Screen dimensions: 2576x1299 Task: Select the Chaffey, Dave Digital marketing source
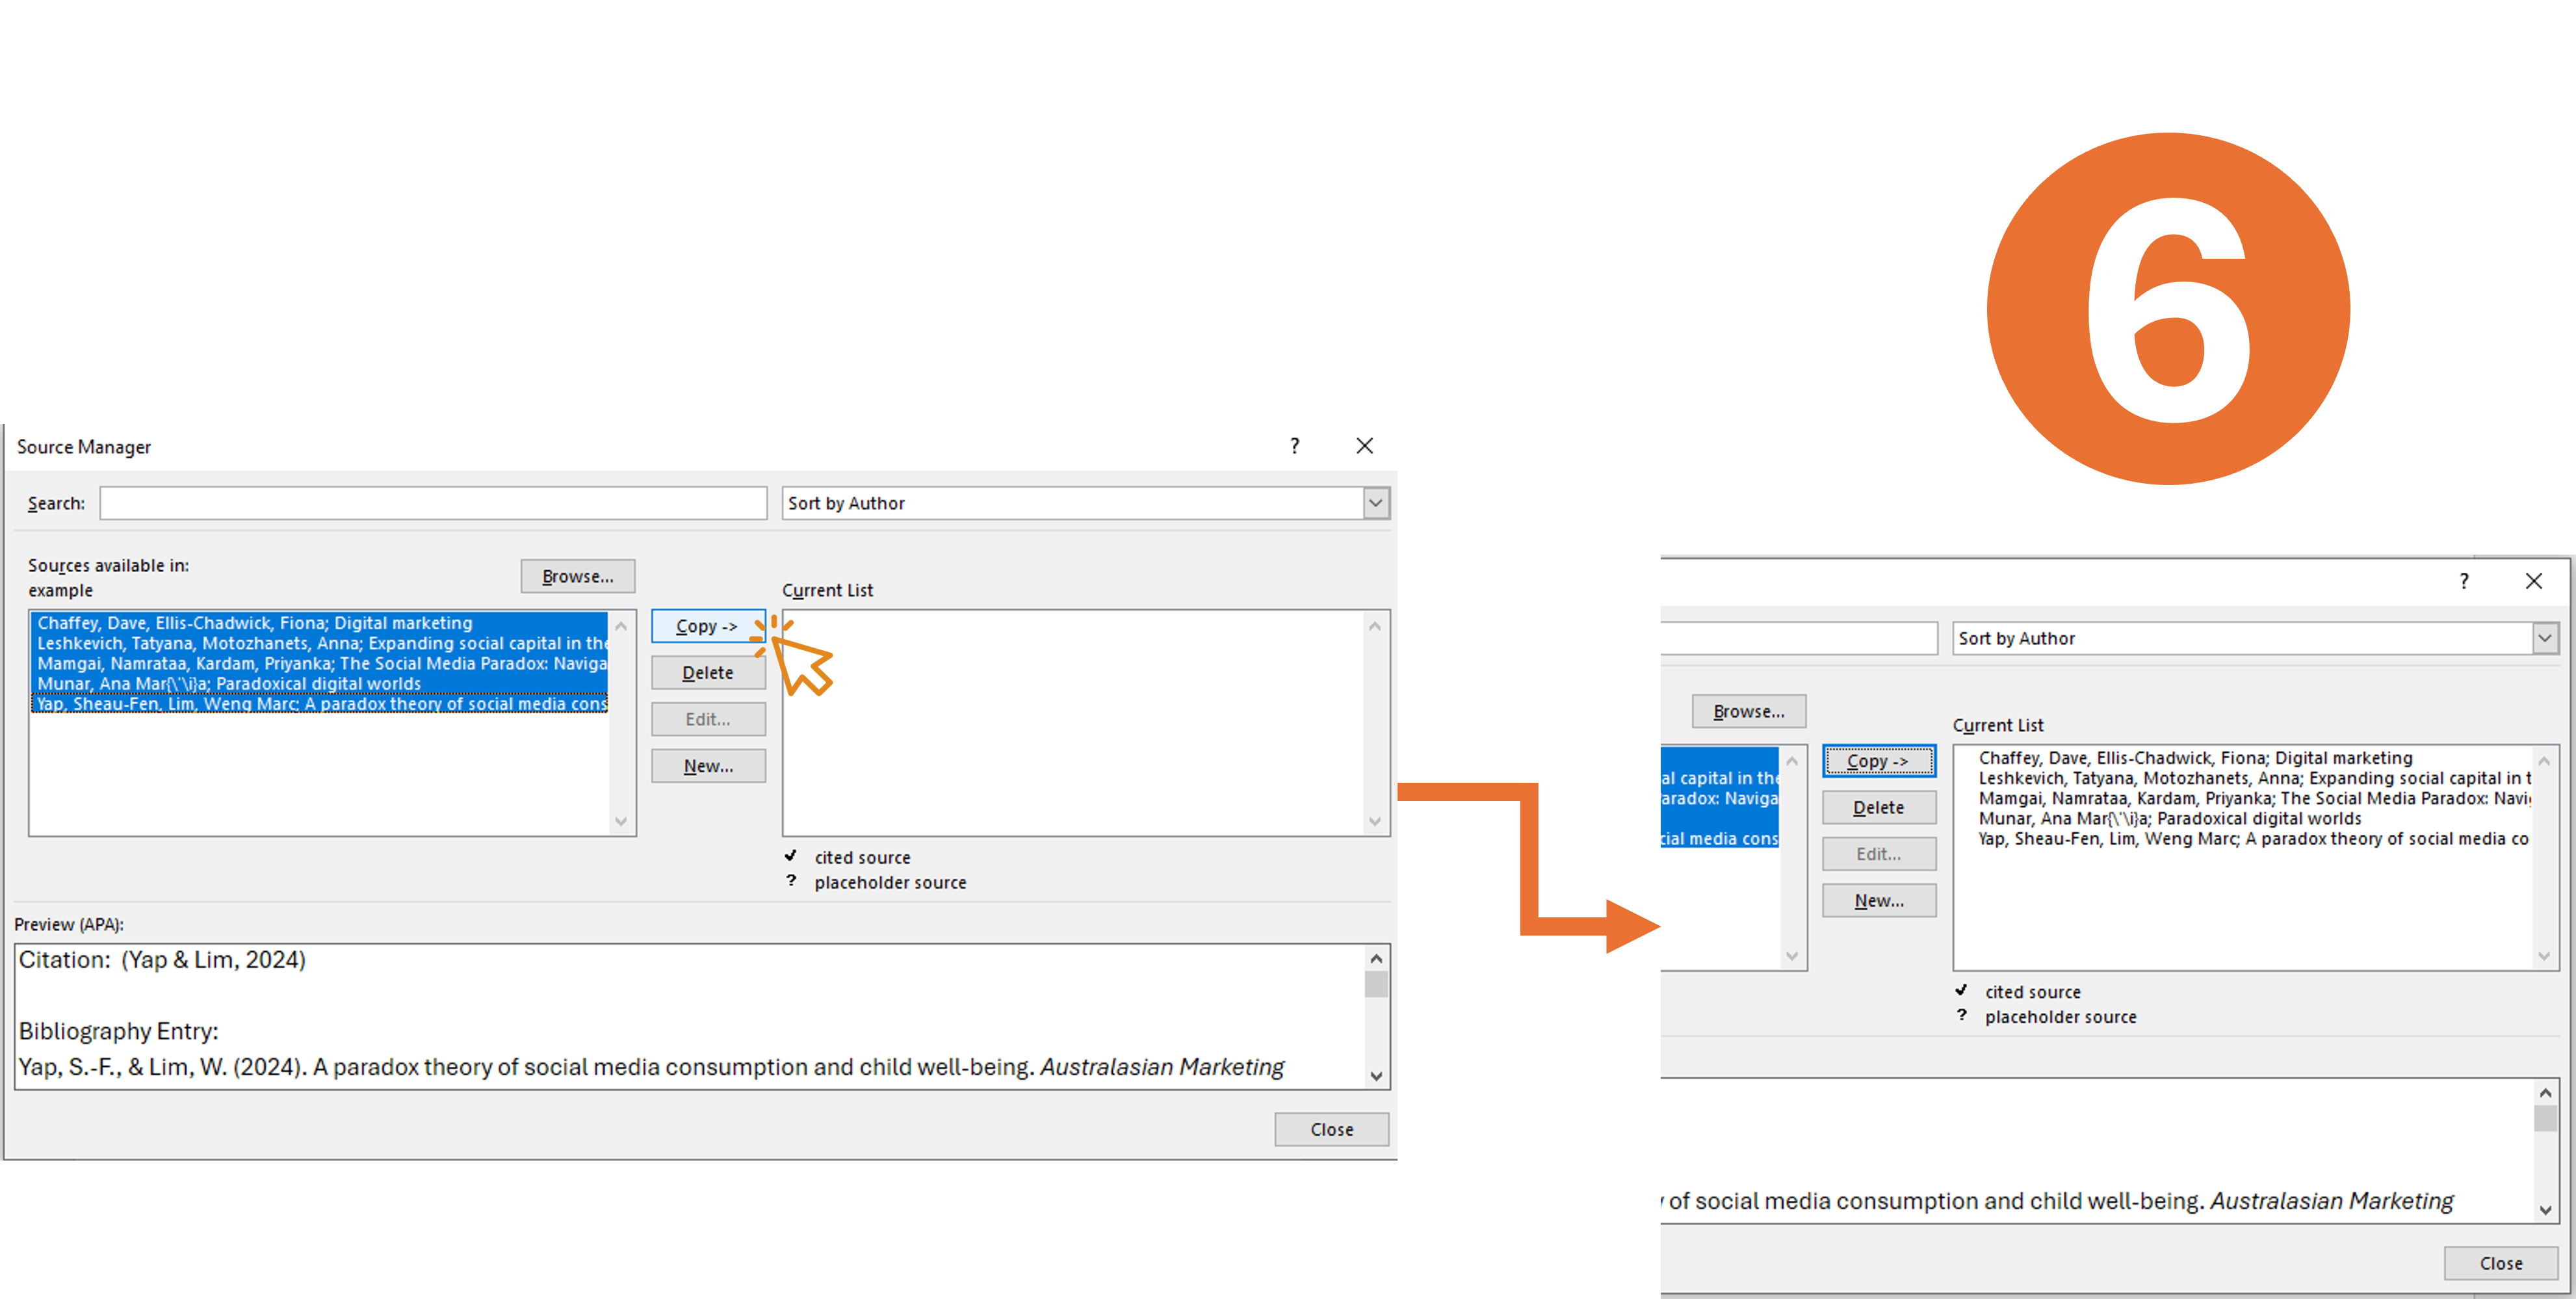255,623
